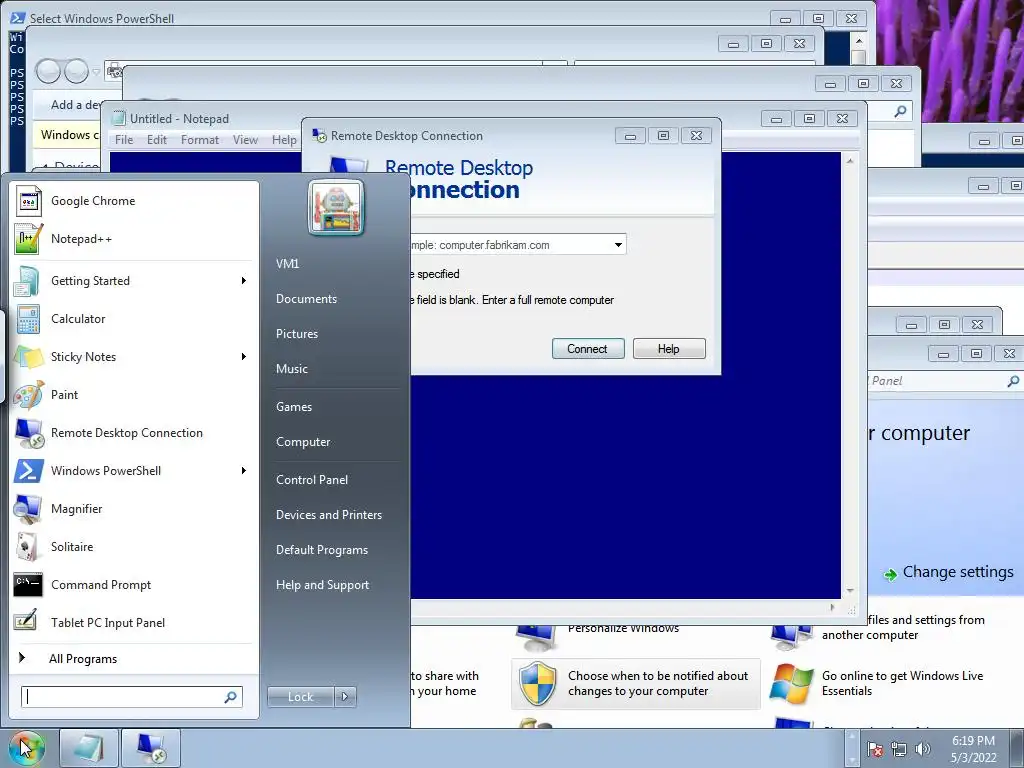The width and height of the screenshot is (1024, 768).
Task: Click the Show desktop strip in taskbar
Action: point(1016,748)
